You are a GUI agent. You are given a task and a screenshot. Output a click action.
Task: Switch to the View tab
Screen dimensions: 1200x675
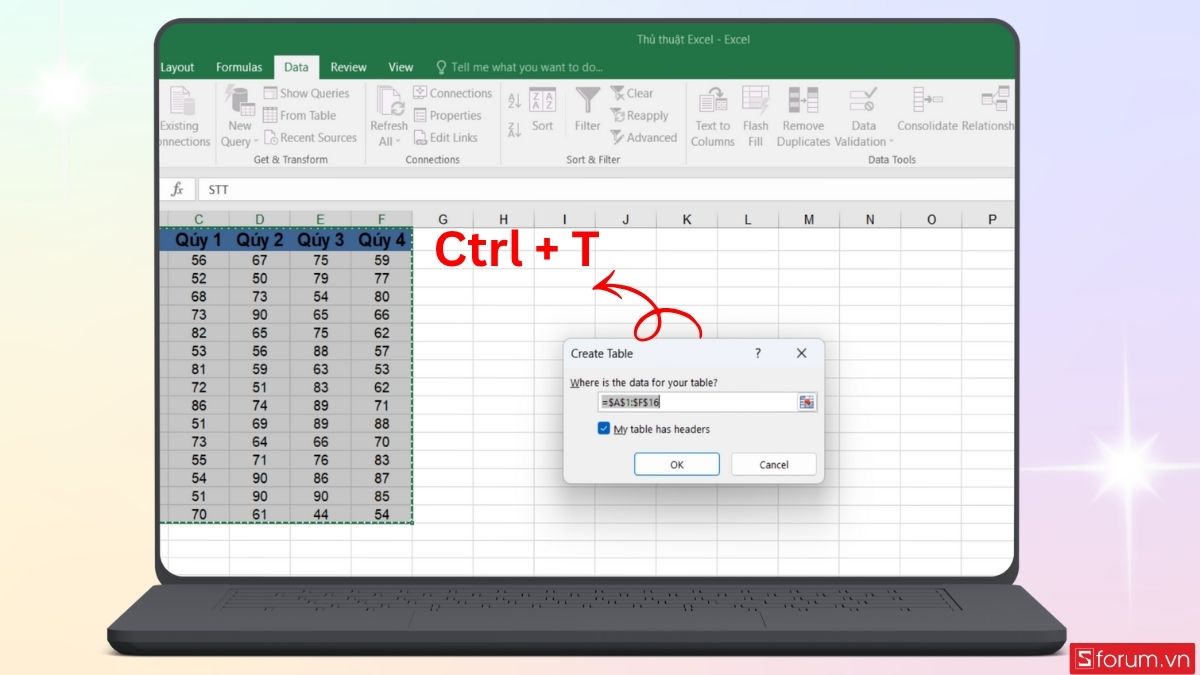pyautogui.click(x=401, y=67)
